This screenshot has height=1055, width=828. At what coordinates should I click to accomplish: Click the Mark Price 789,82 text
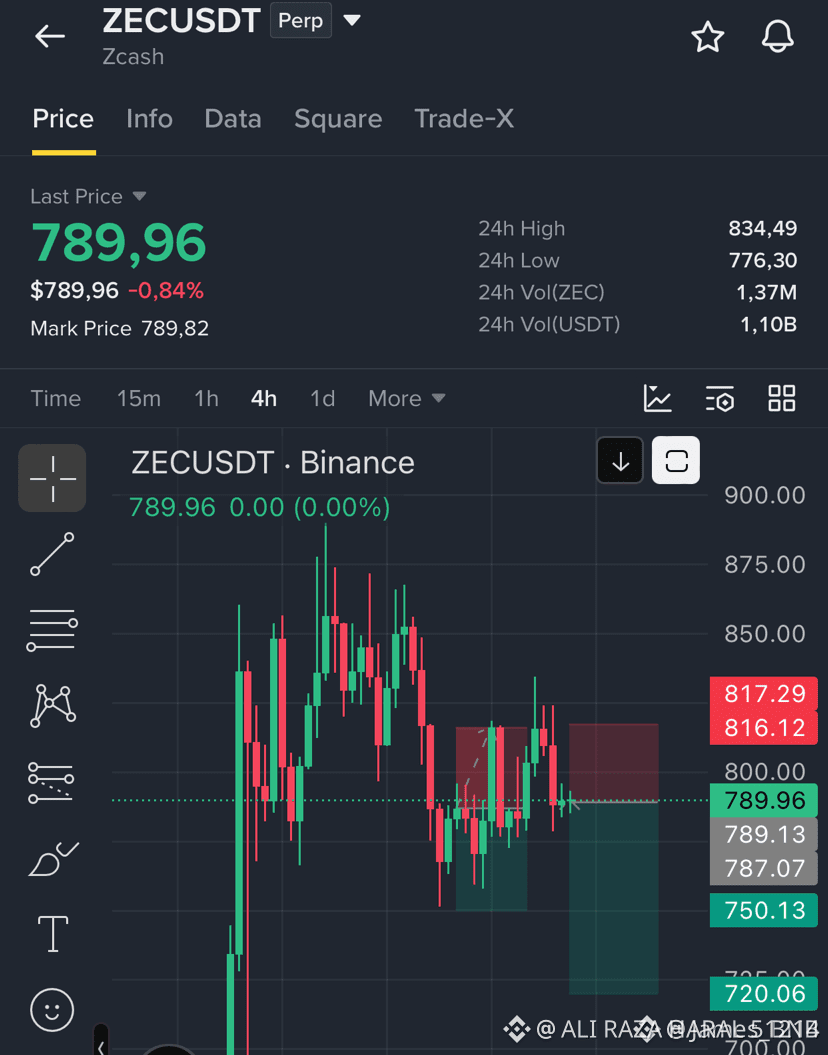[120, 328]
